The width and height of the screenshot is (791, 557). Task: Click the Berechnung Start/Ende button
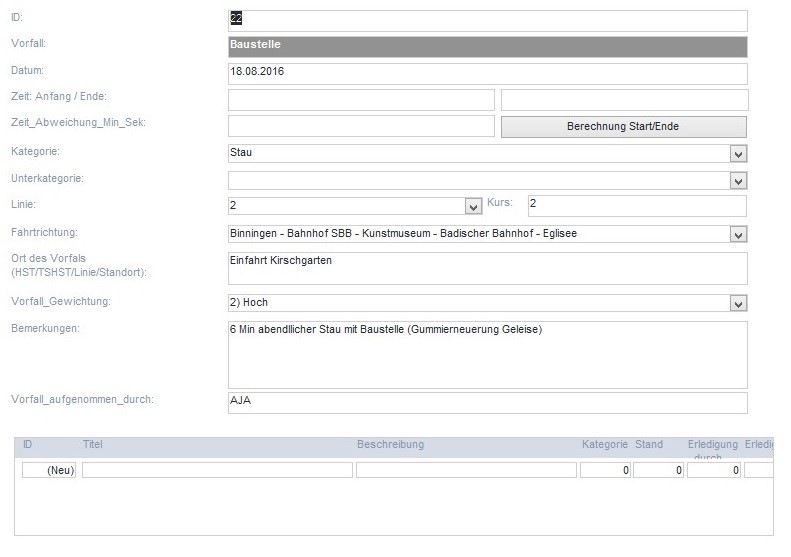coord(623,127)
